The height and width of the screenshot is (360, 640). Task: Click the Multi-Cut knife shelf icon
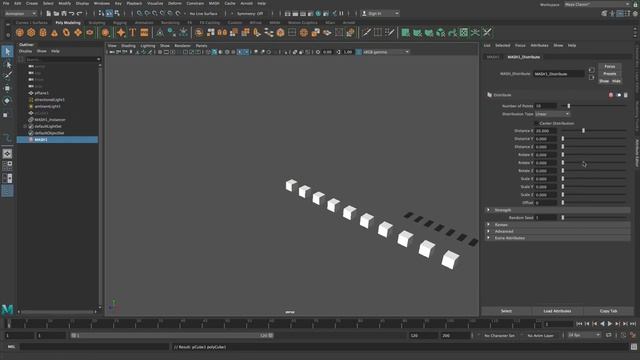pos(366,32)
